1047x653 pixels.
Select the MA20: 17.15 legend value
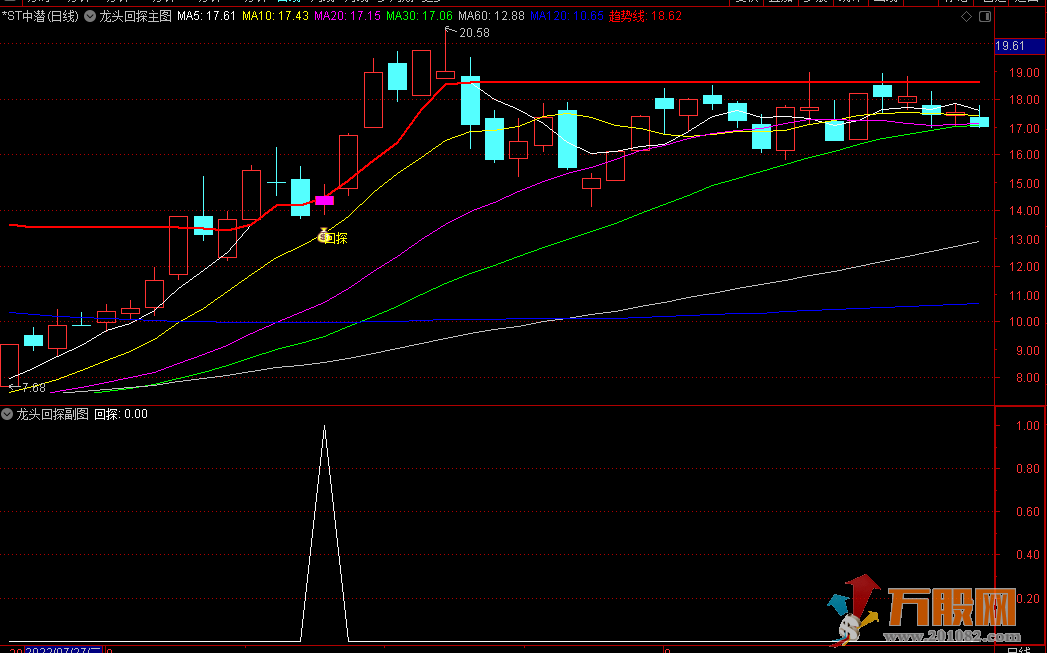[347, 16]
